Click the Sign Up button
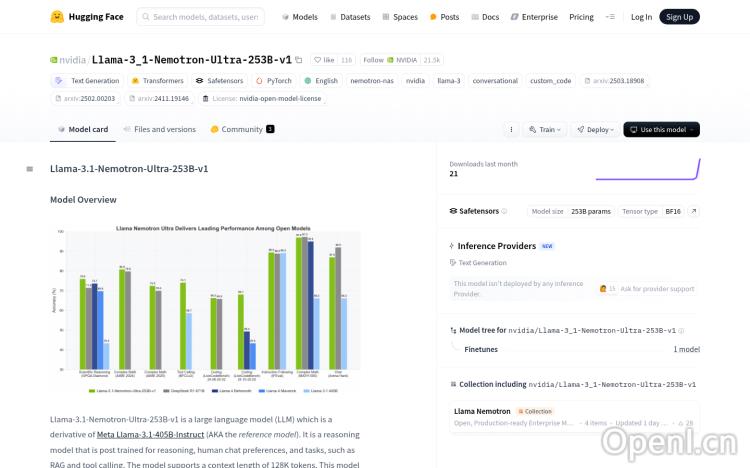The width and height of the screenshot is (750, 468). (679, 17)
